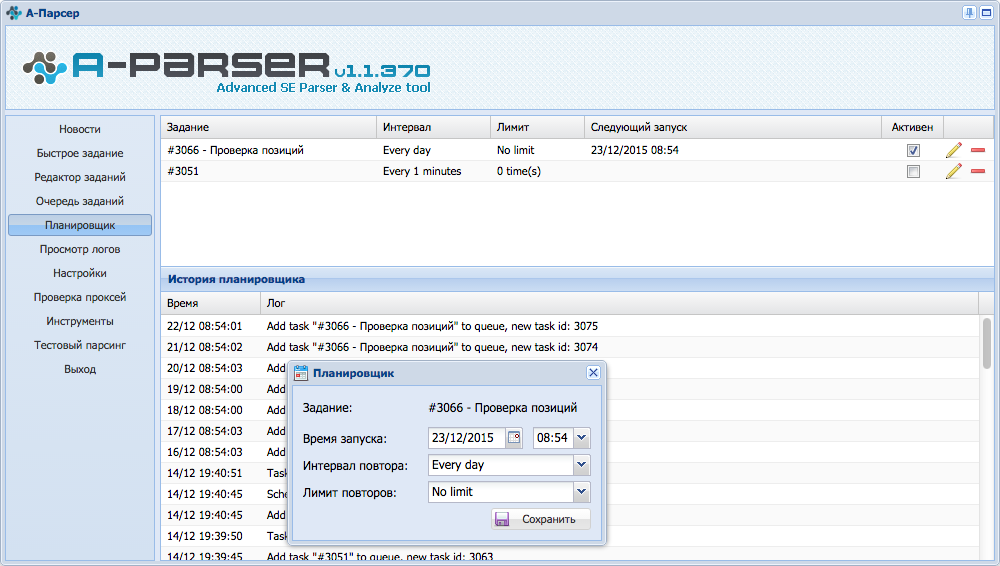1000x566 pixels.
Task: Click the Планировщик dialog calendar title icon
Action: point(301,373)
